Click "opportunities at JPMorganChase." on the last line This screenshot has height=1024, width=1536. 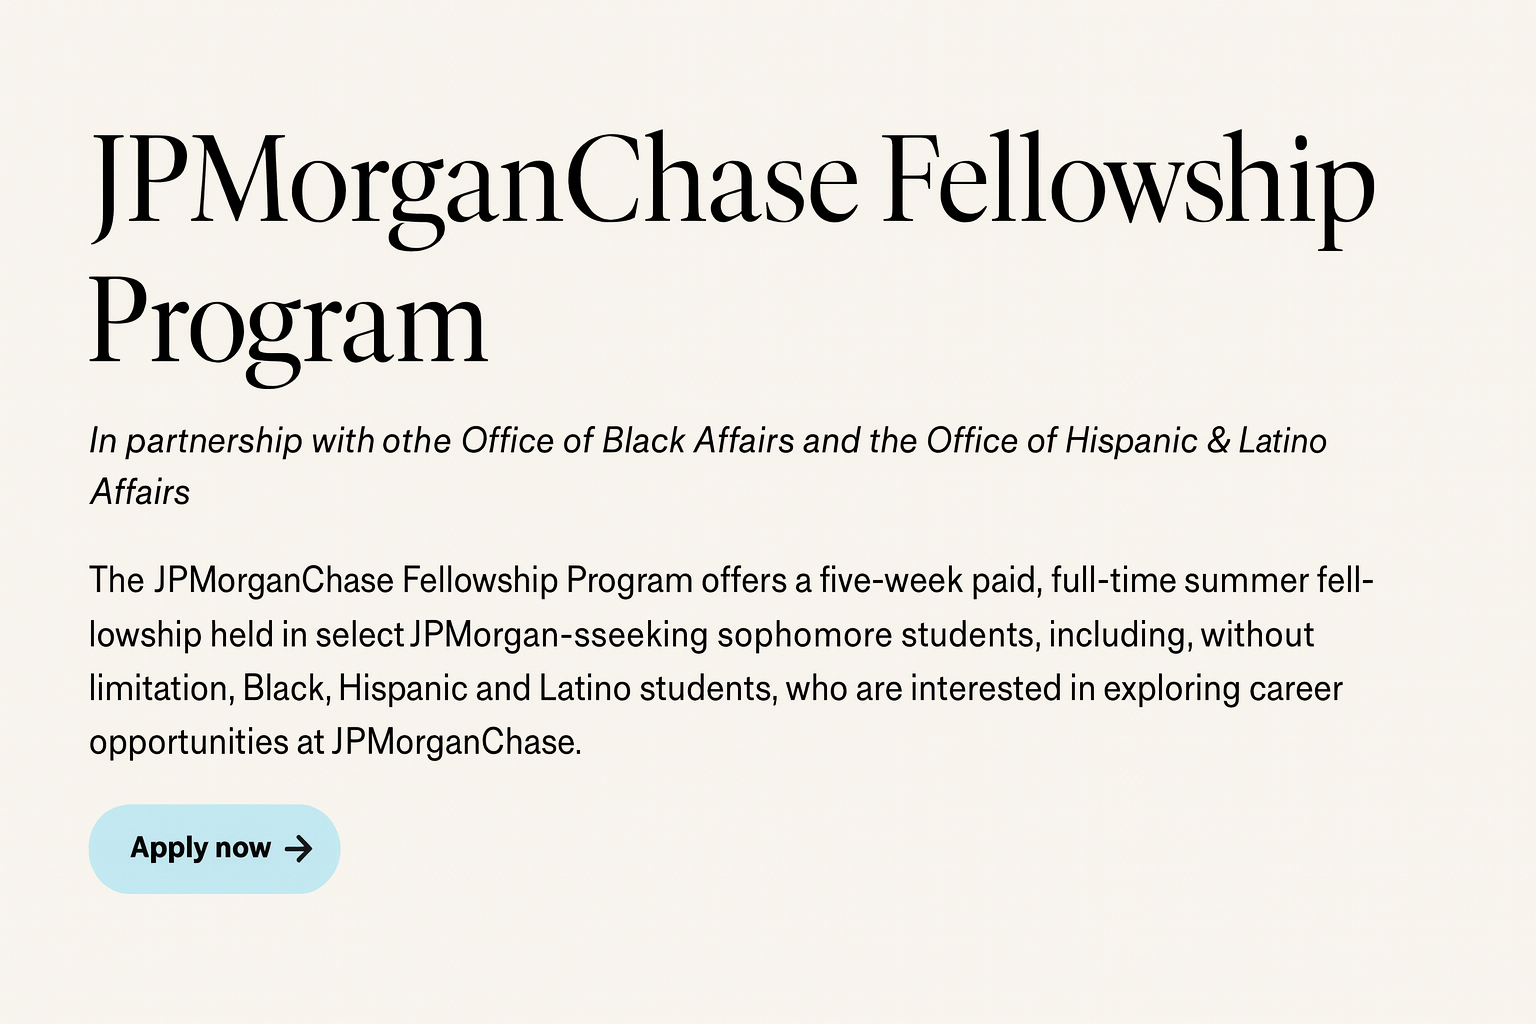tap(335, 743)
